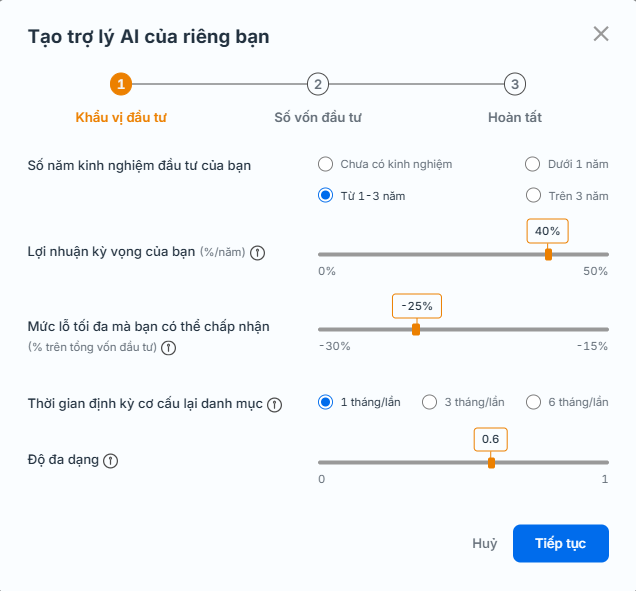Click the diversity slider handle at 0.6
This screenshot has height=591, width=636.
(x=491, y=462)
